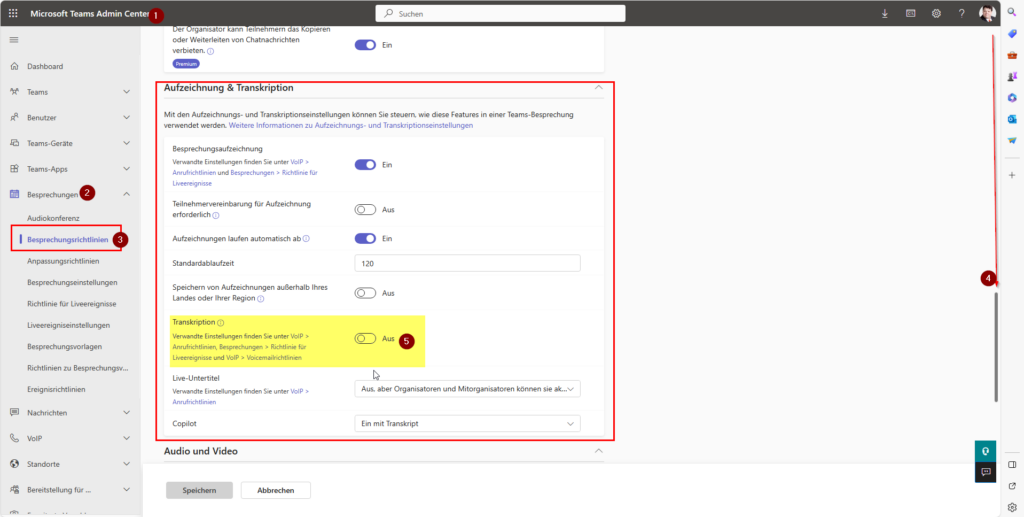Click the download icon in header

(884, 13)
